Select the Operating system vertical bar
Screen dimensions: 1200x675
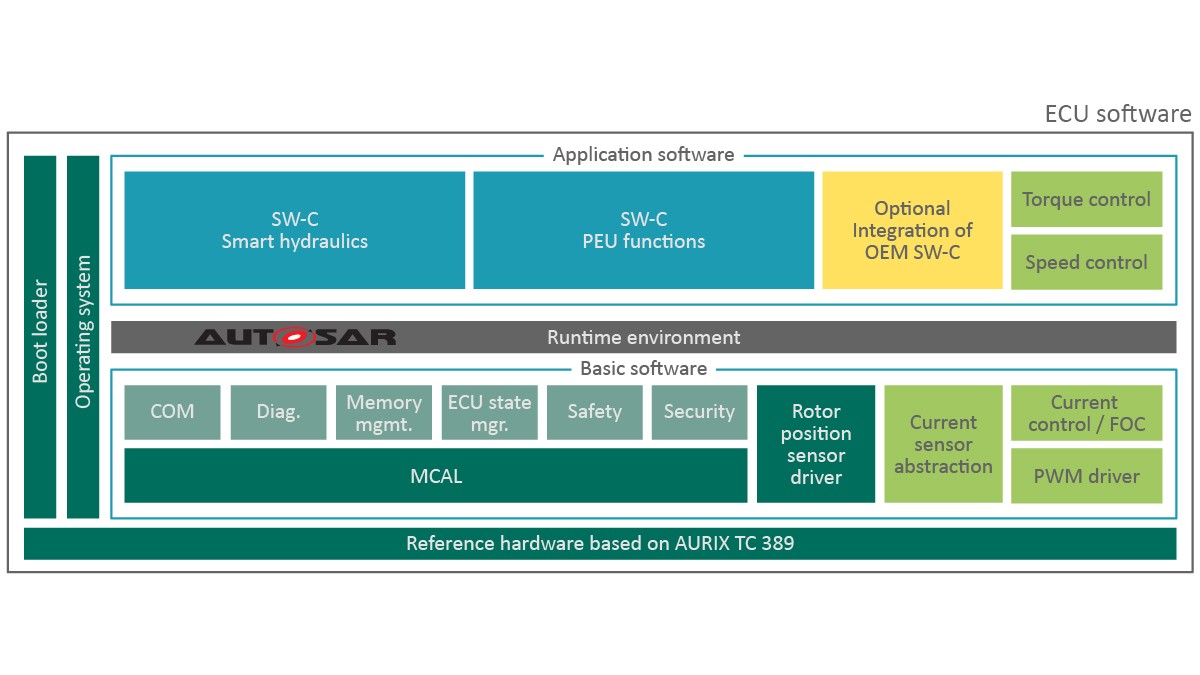point(83,337)
